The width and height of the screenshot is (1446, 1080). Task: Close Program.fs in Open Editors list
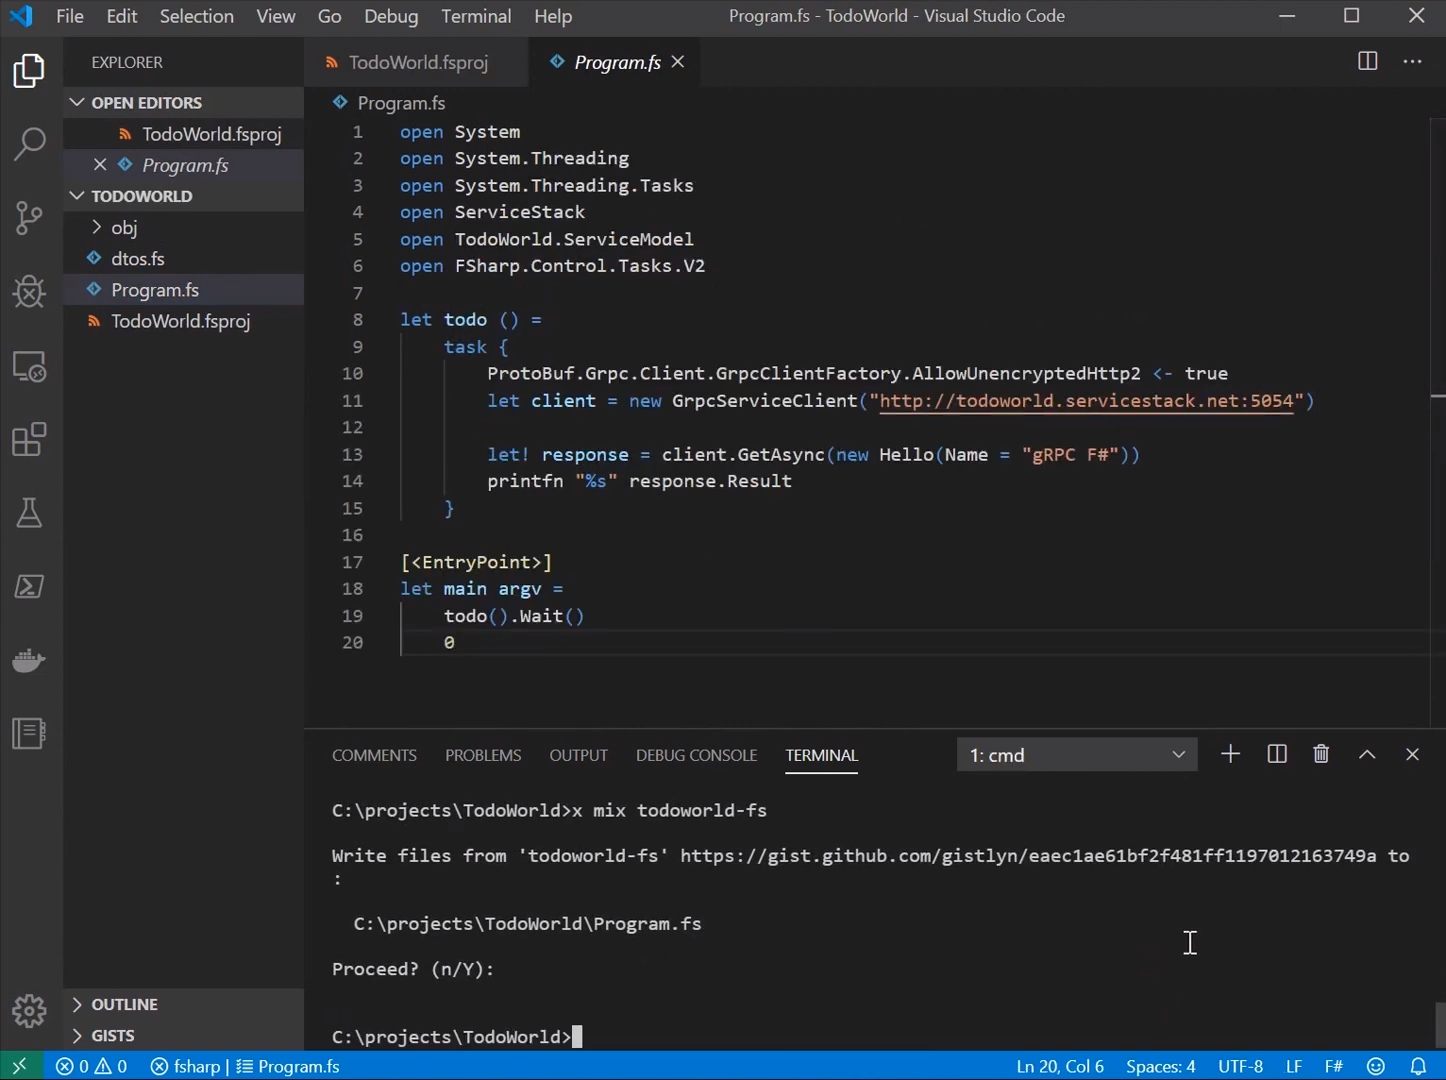(x=100, y=165)
